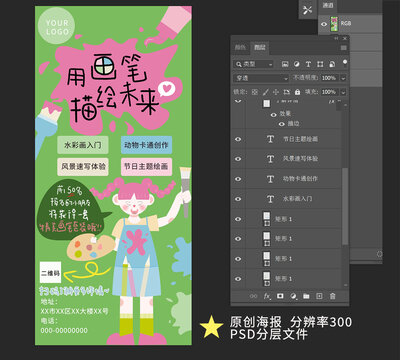Filter layers by shape layer icon
The image size is (400, 360).
(x=320, y=64)
